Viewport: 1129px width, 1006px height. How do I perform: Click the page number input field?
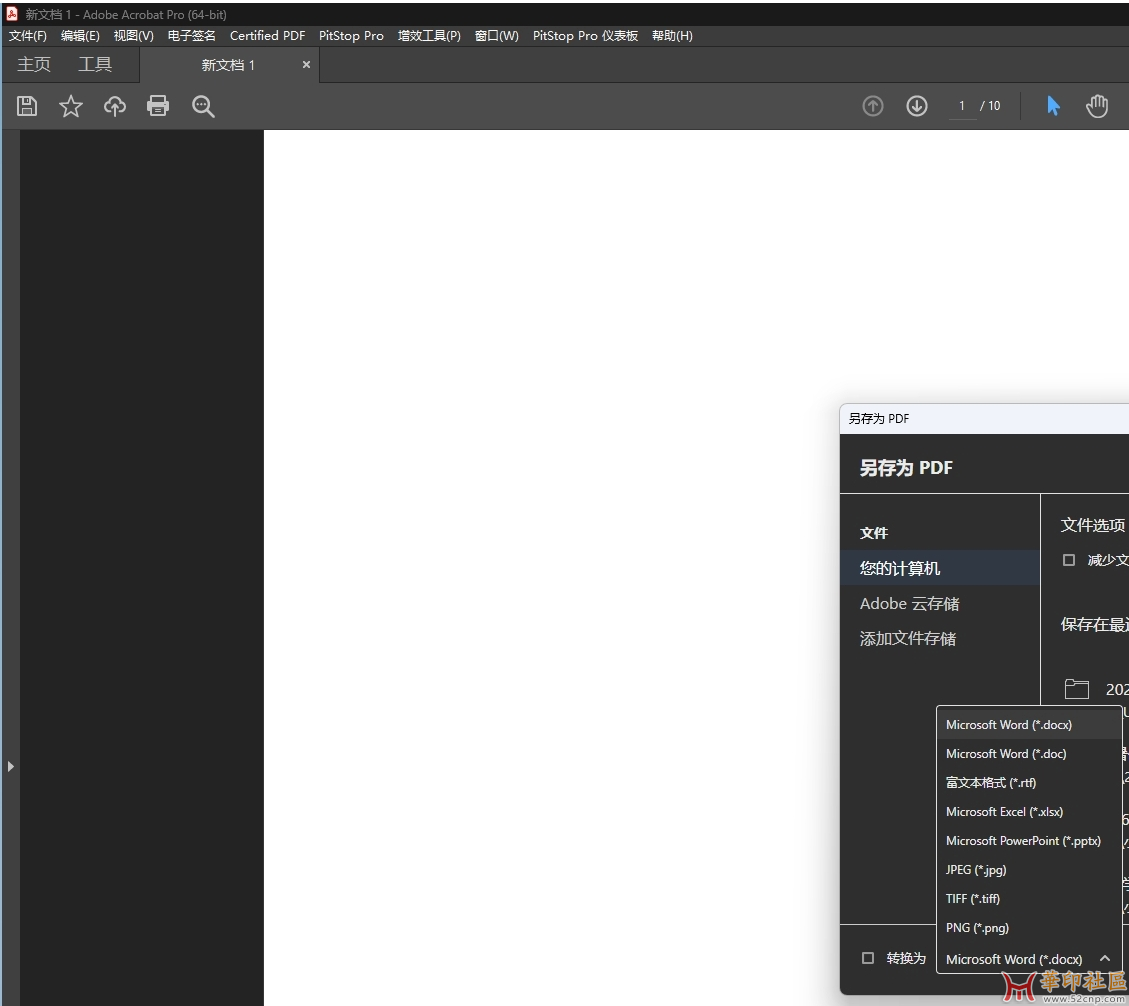pyautogui.click(x=962, y=106)
